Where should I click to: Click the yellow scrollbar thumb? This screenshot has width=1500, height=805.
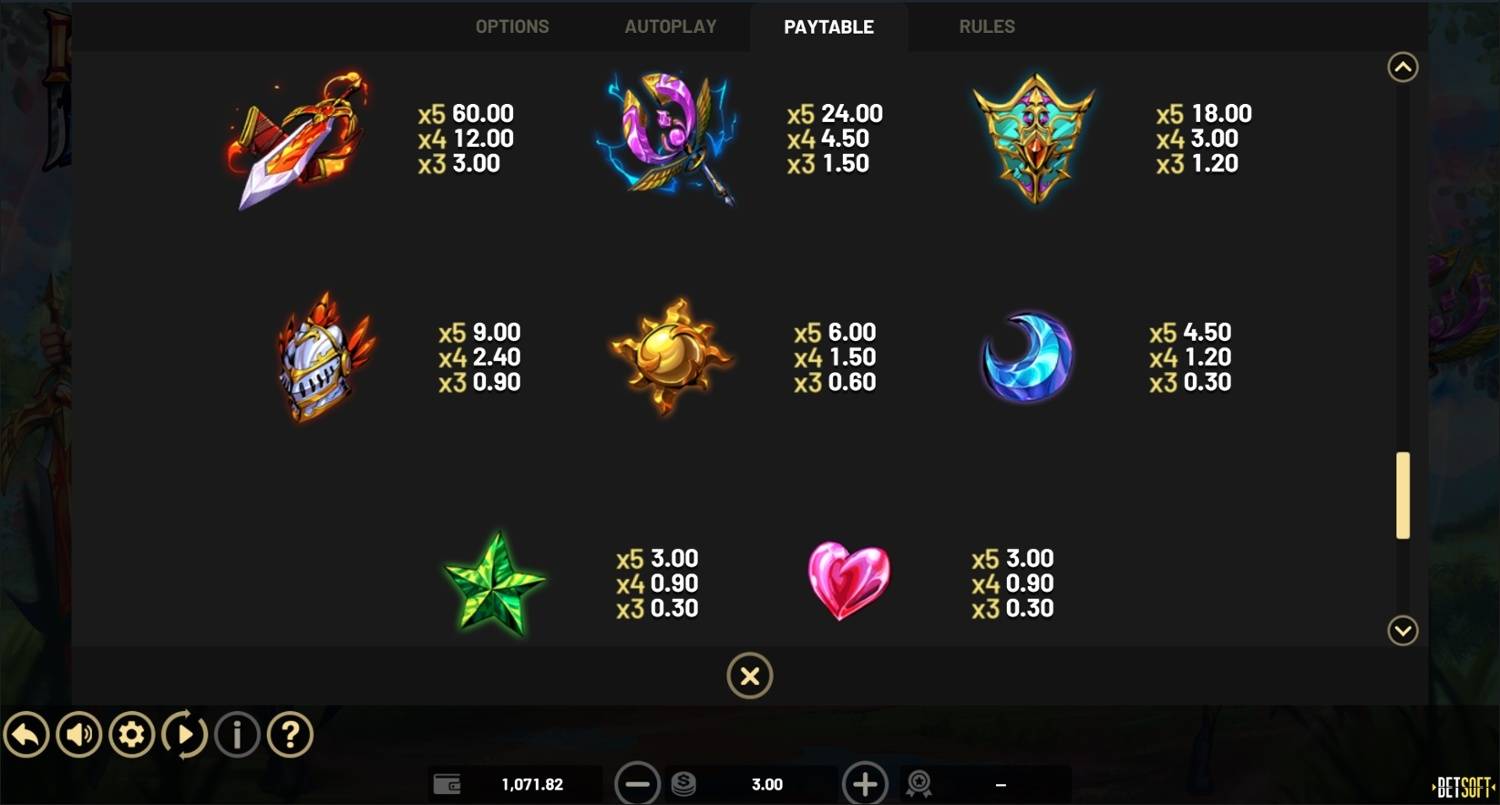(x=1403, y=495)
